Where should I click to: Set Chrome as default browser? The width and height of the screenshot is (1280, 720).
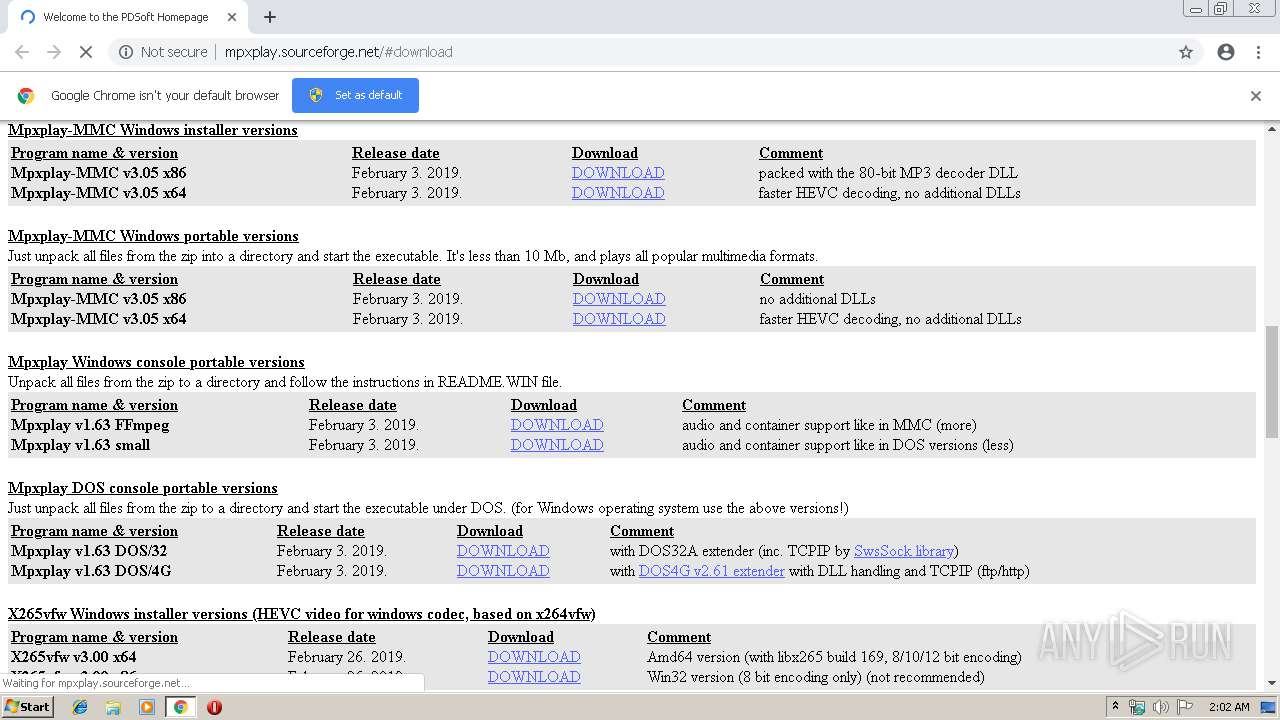coord(355,95)
